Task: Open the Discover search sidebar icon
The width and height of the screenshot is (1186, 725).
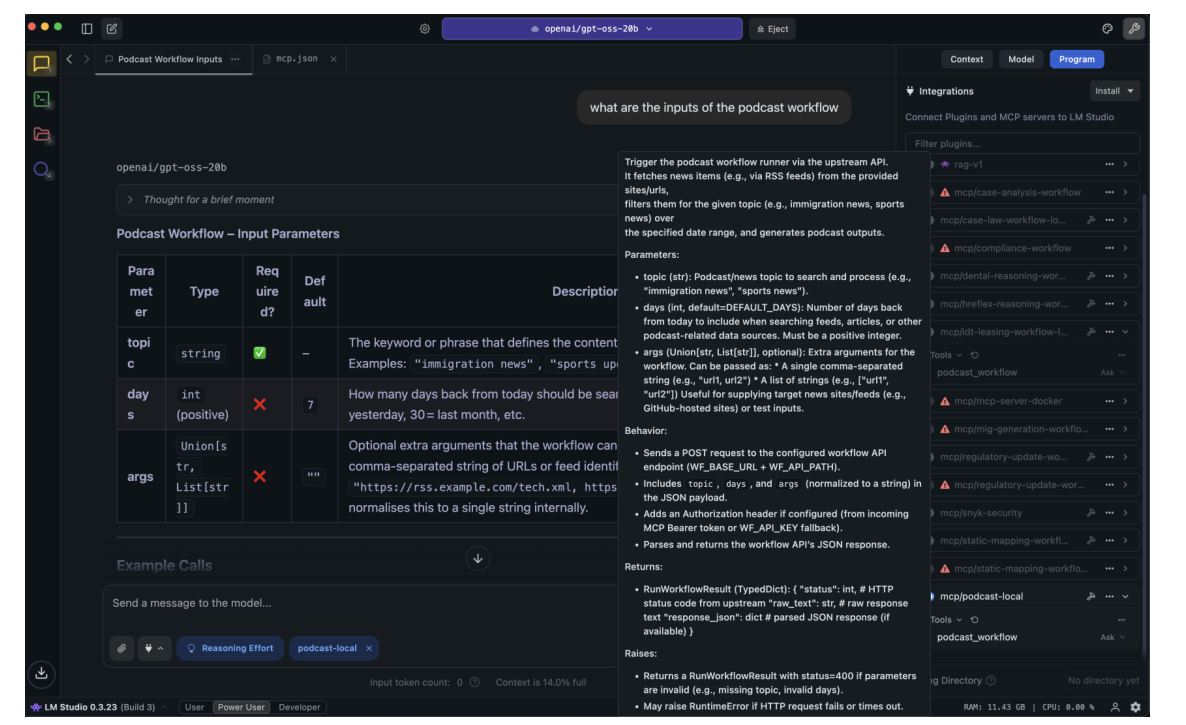Action: tap(41, 170)
